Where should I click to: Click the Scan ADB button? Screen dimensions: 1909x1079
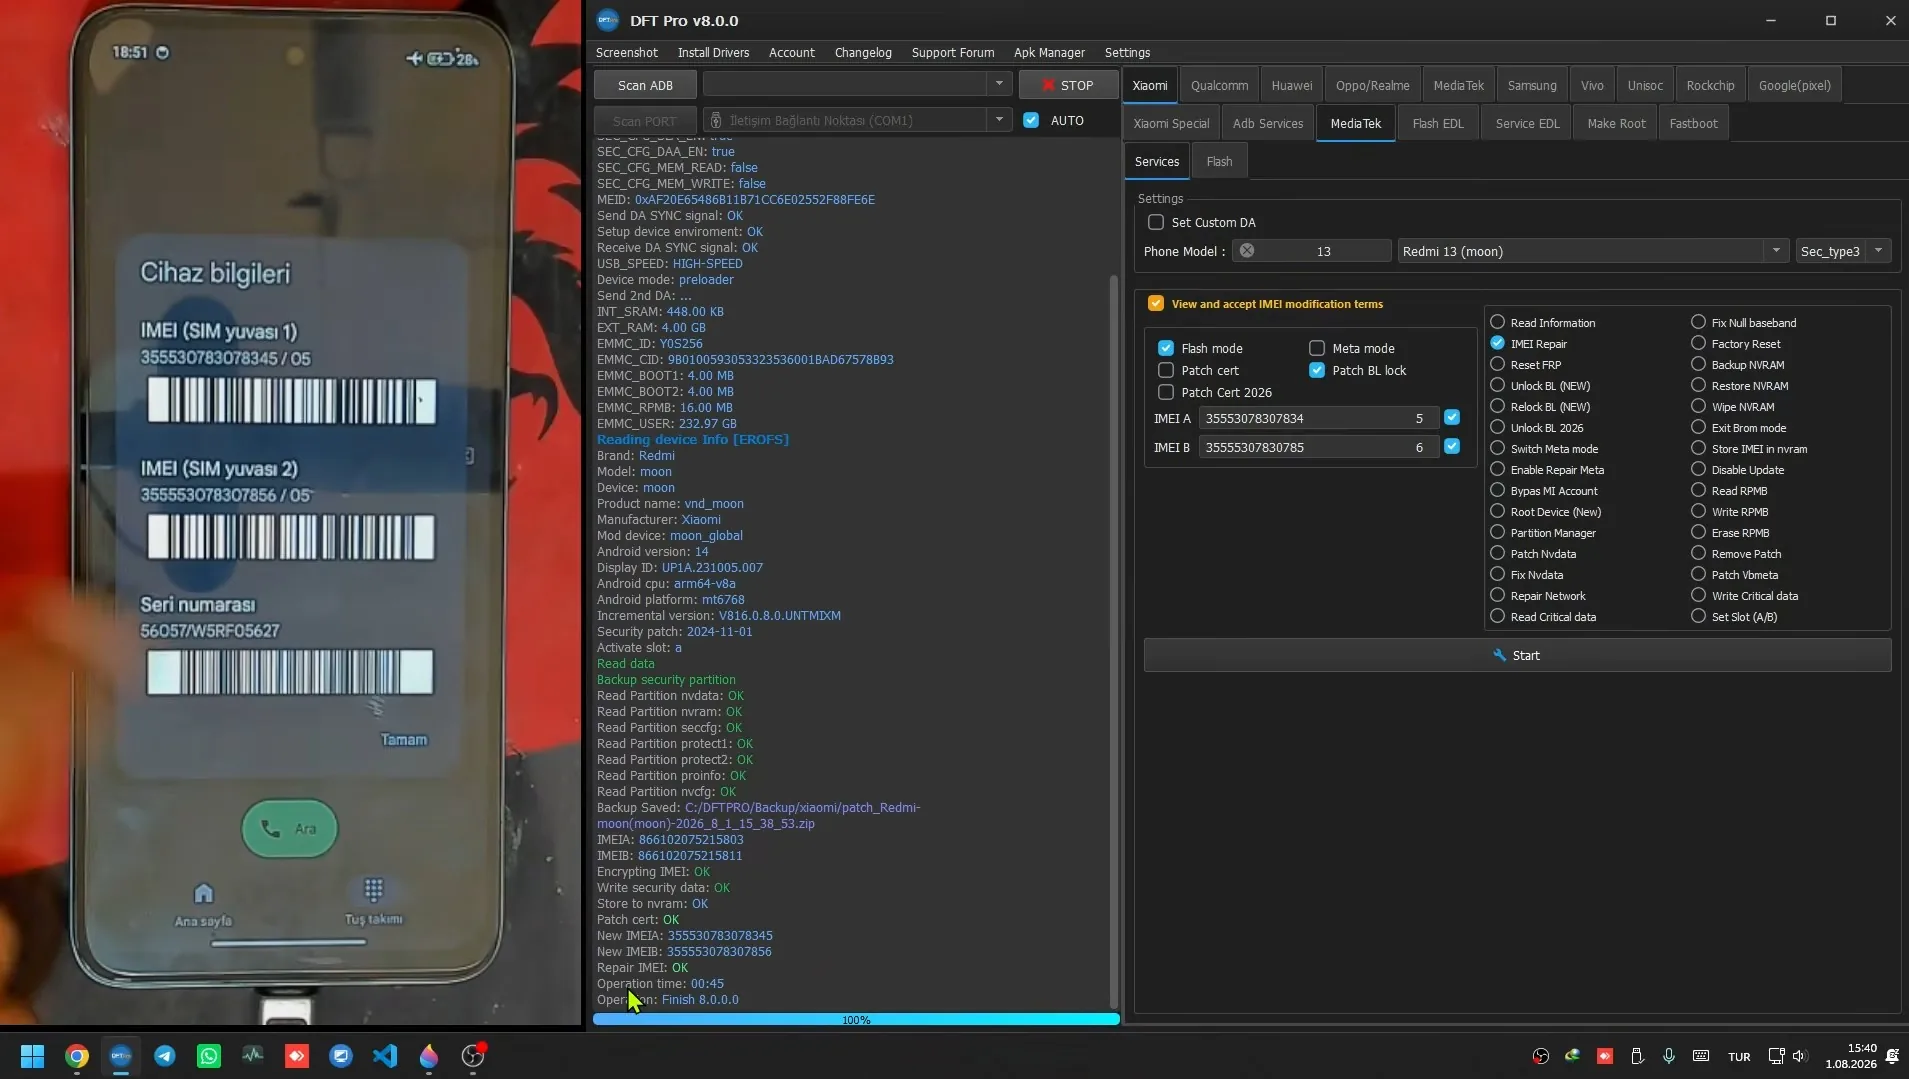(x=645, y=85)
